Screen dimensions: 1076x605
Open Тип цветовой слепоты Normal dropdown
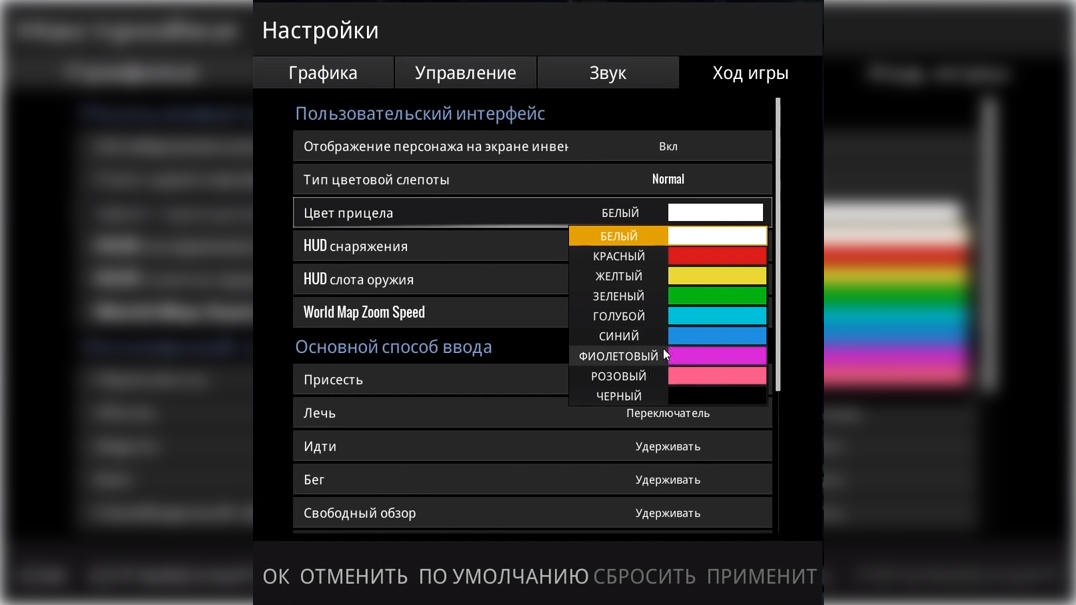tap(668, 180)
